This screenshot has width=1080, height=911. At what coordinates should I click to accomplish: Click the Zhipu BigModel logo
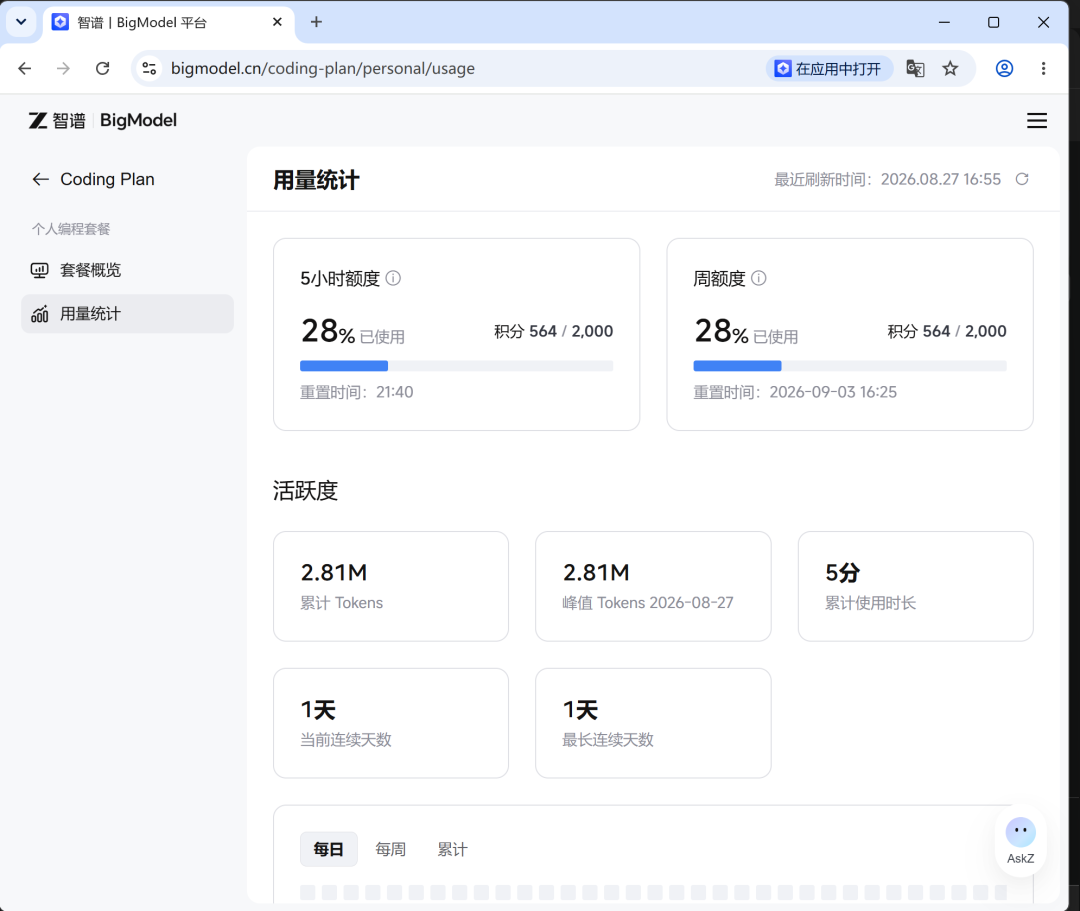(x=103, y=121)
